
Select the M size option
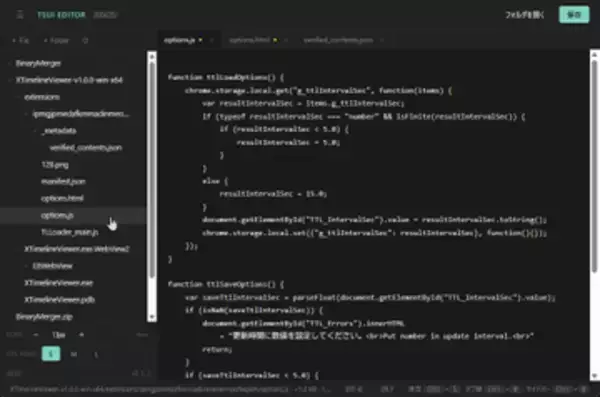pos(73,354)
